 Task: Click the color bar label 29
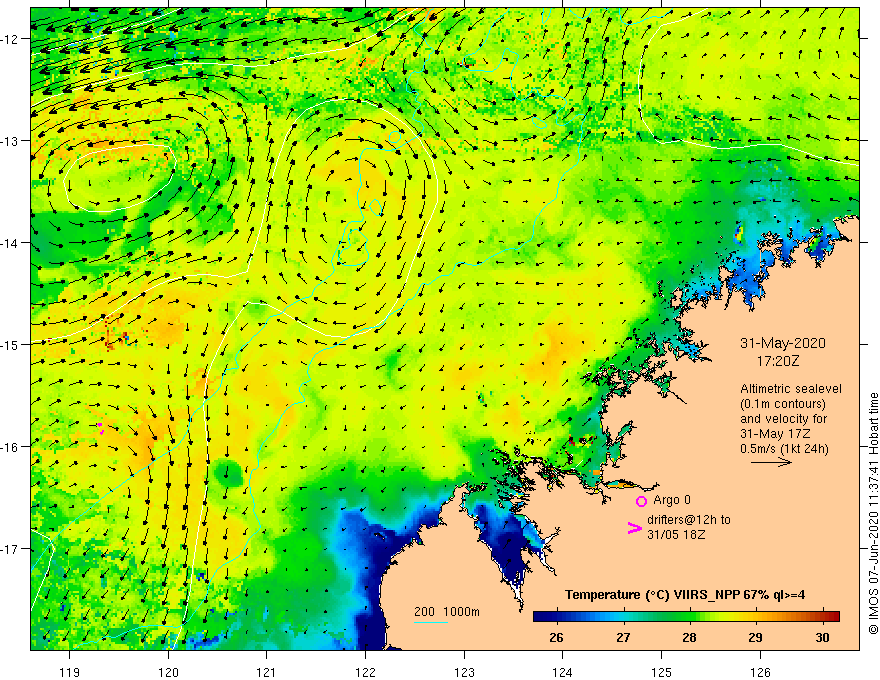(755, 638)
